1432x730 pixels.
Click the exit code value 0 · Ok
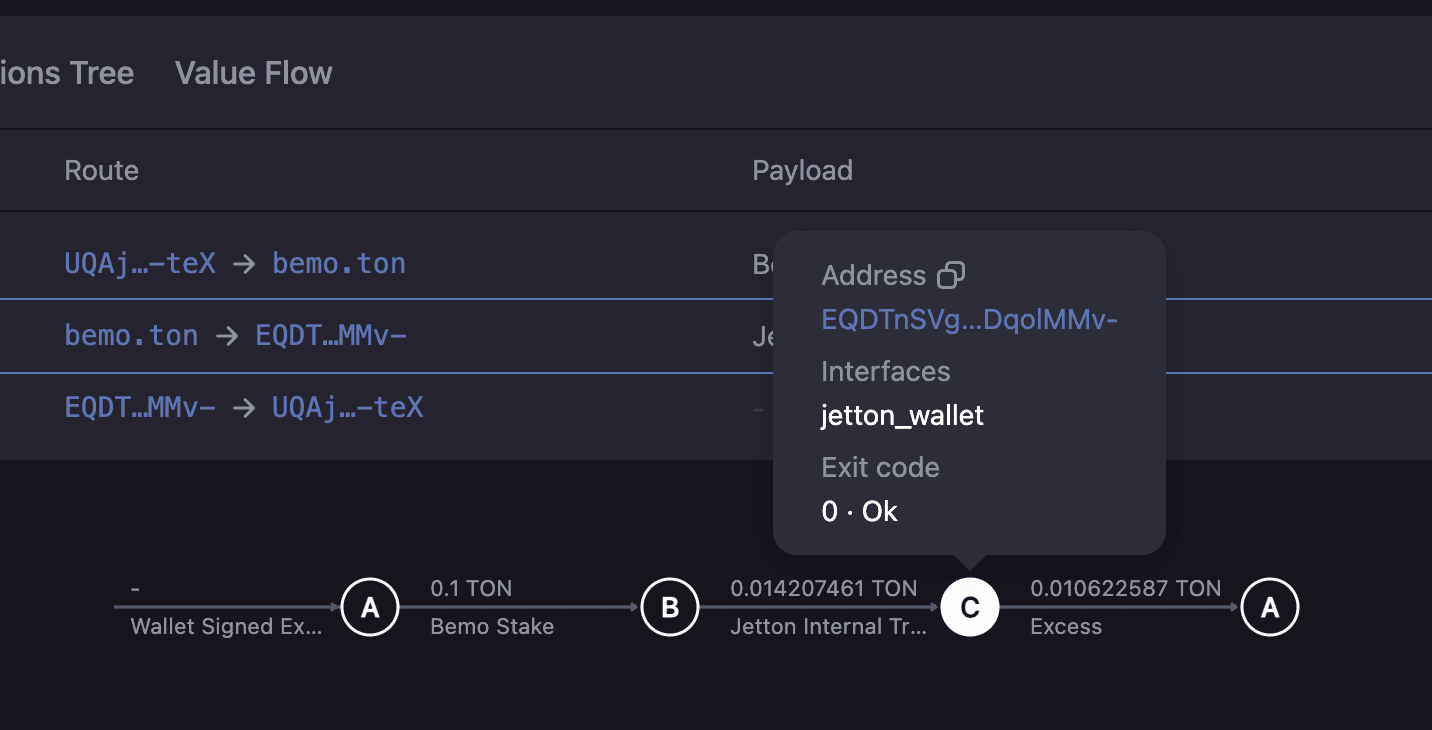859,511
